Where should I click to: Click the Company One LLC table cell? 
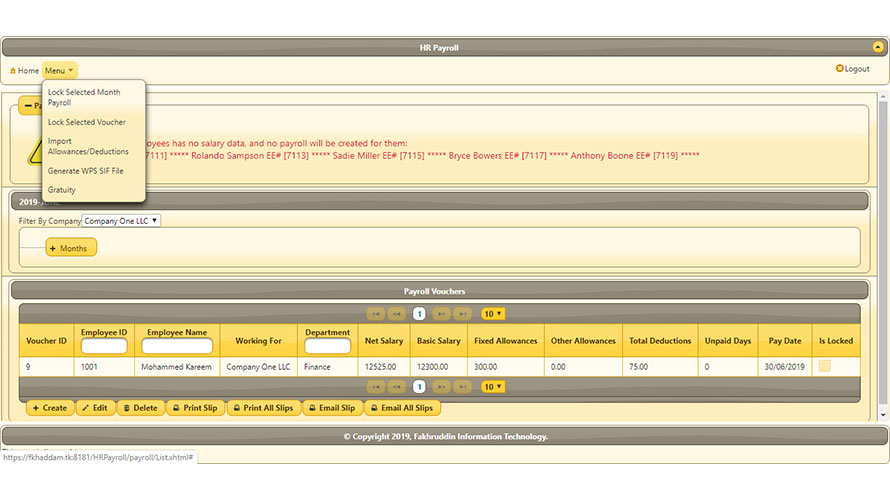click(258, 367)
